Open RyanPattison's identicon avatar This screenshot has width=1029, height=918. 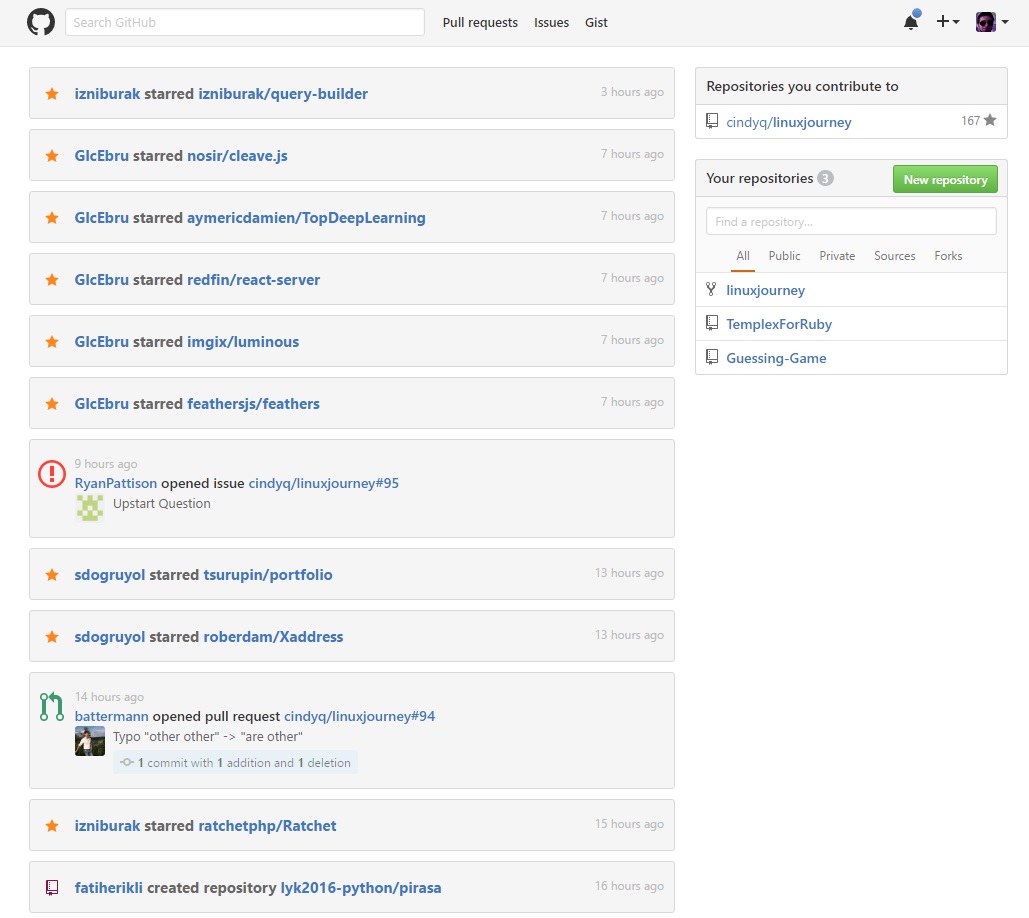[x=90, y=508]
